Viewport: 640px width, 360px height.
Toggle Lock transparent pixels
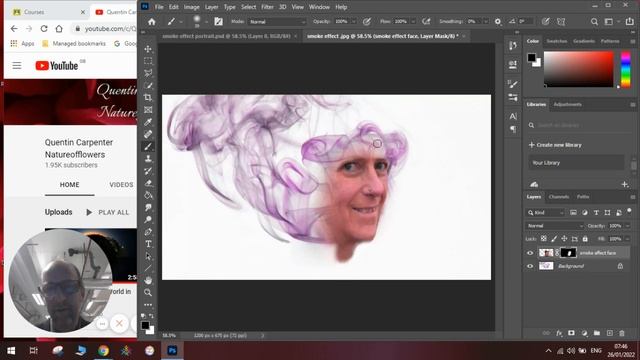click(x=544, y=239)
